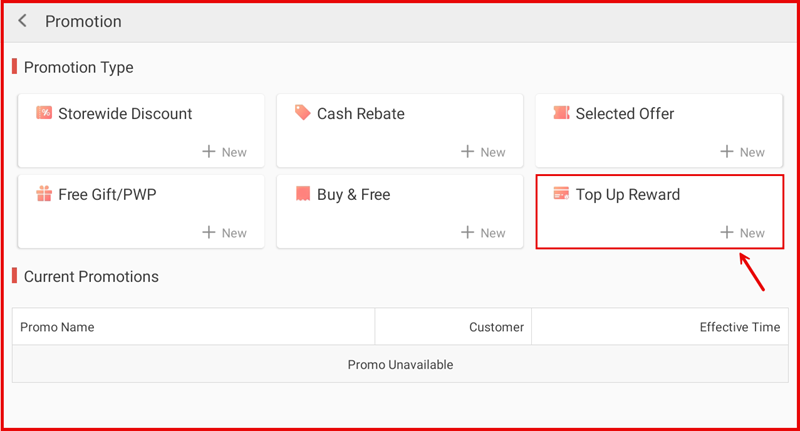Click the Top Up Reward card icon
This screenshot has width=800, height=431.
561,194
